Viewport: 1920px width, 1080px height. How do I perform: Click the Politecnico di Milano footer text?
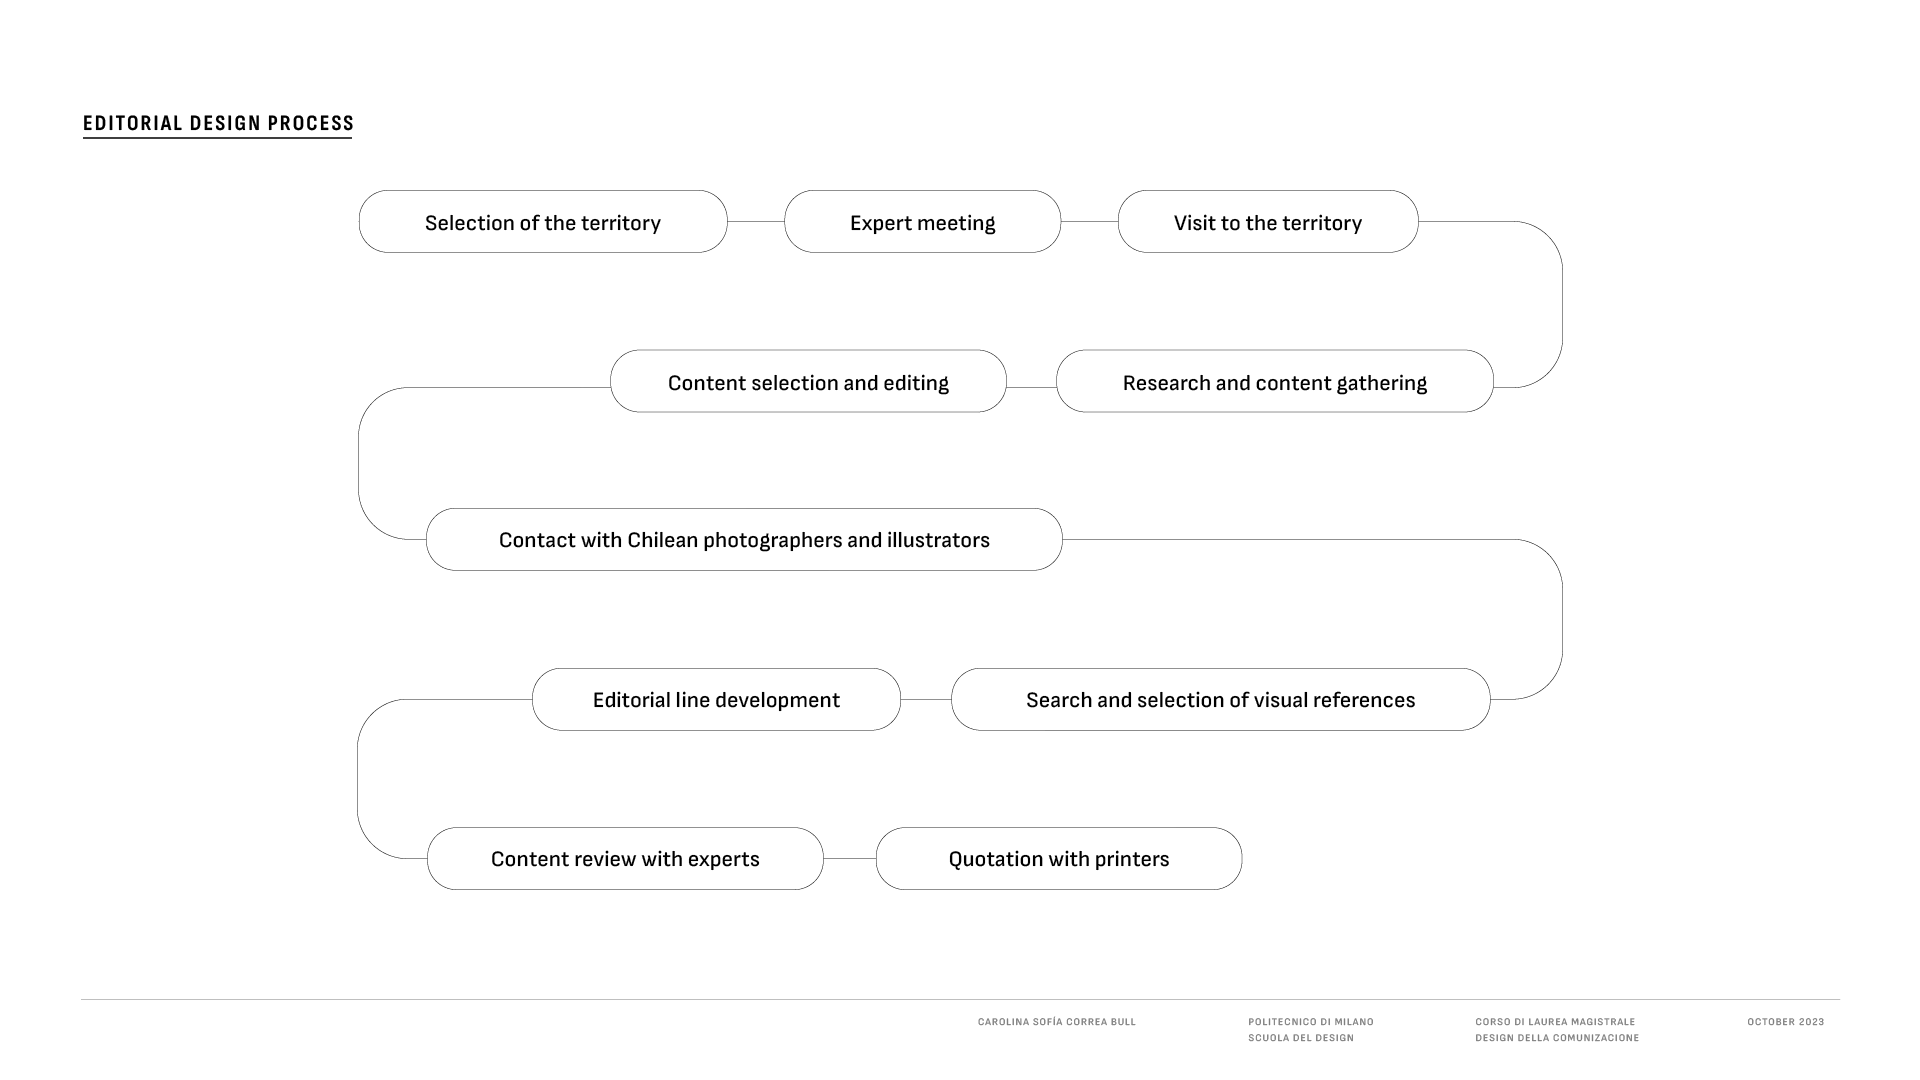[x=1311, y=1022]
